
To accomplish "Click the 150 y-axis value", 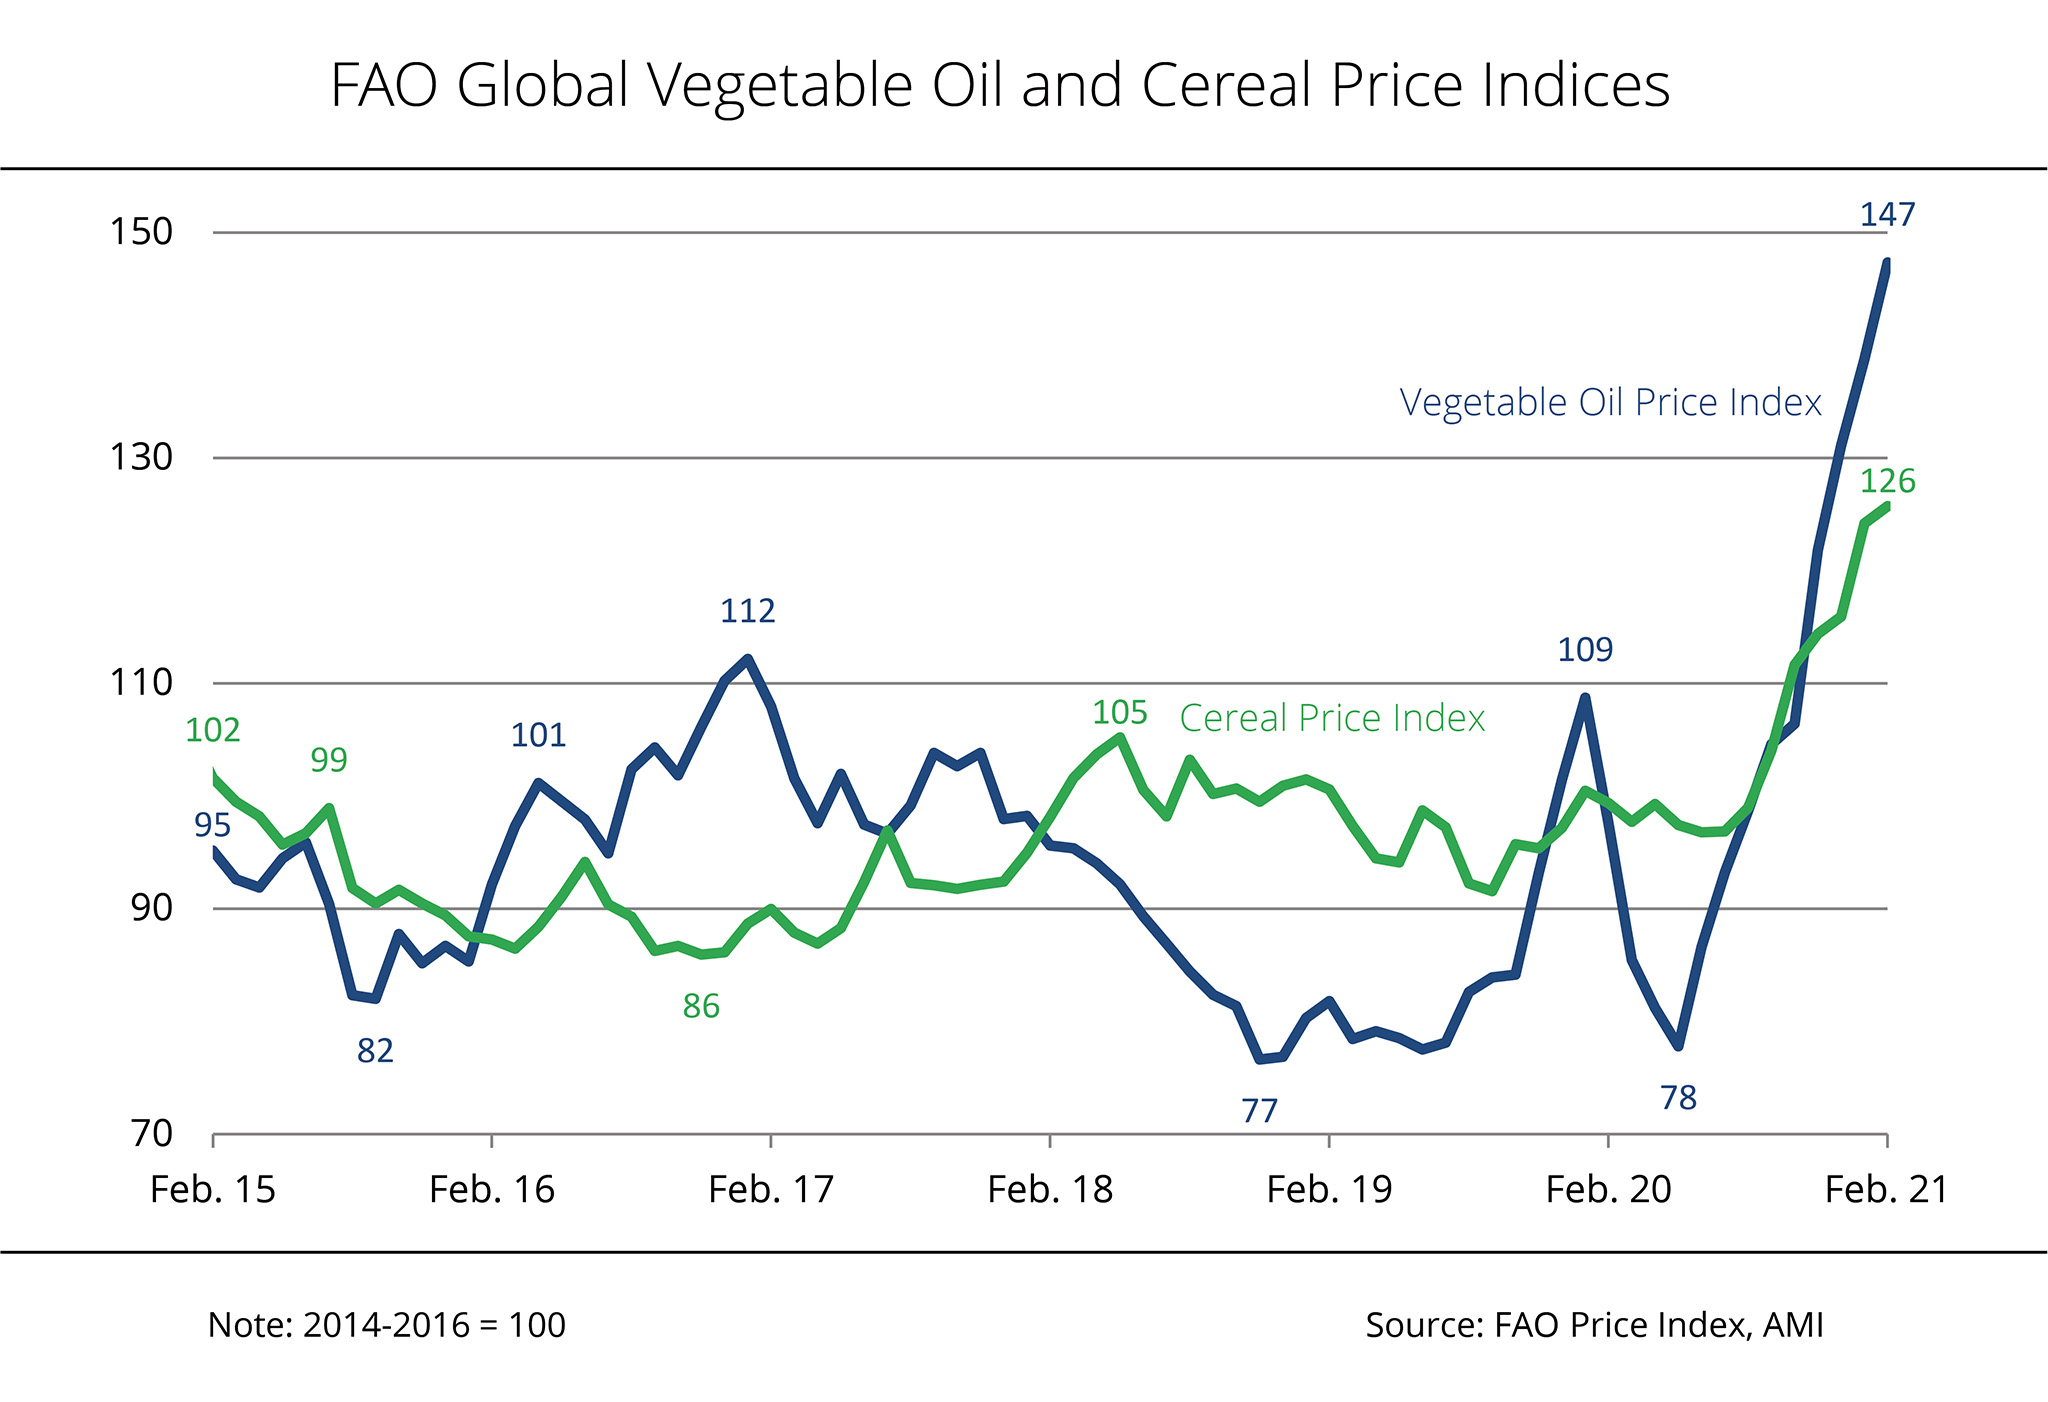I will (141, 232).
